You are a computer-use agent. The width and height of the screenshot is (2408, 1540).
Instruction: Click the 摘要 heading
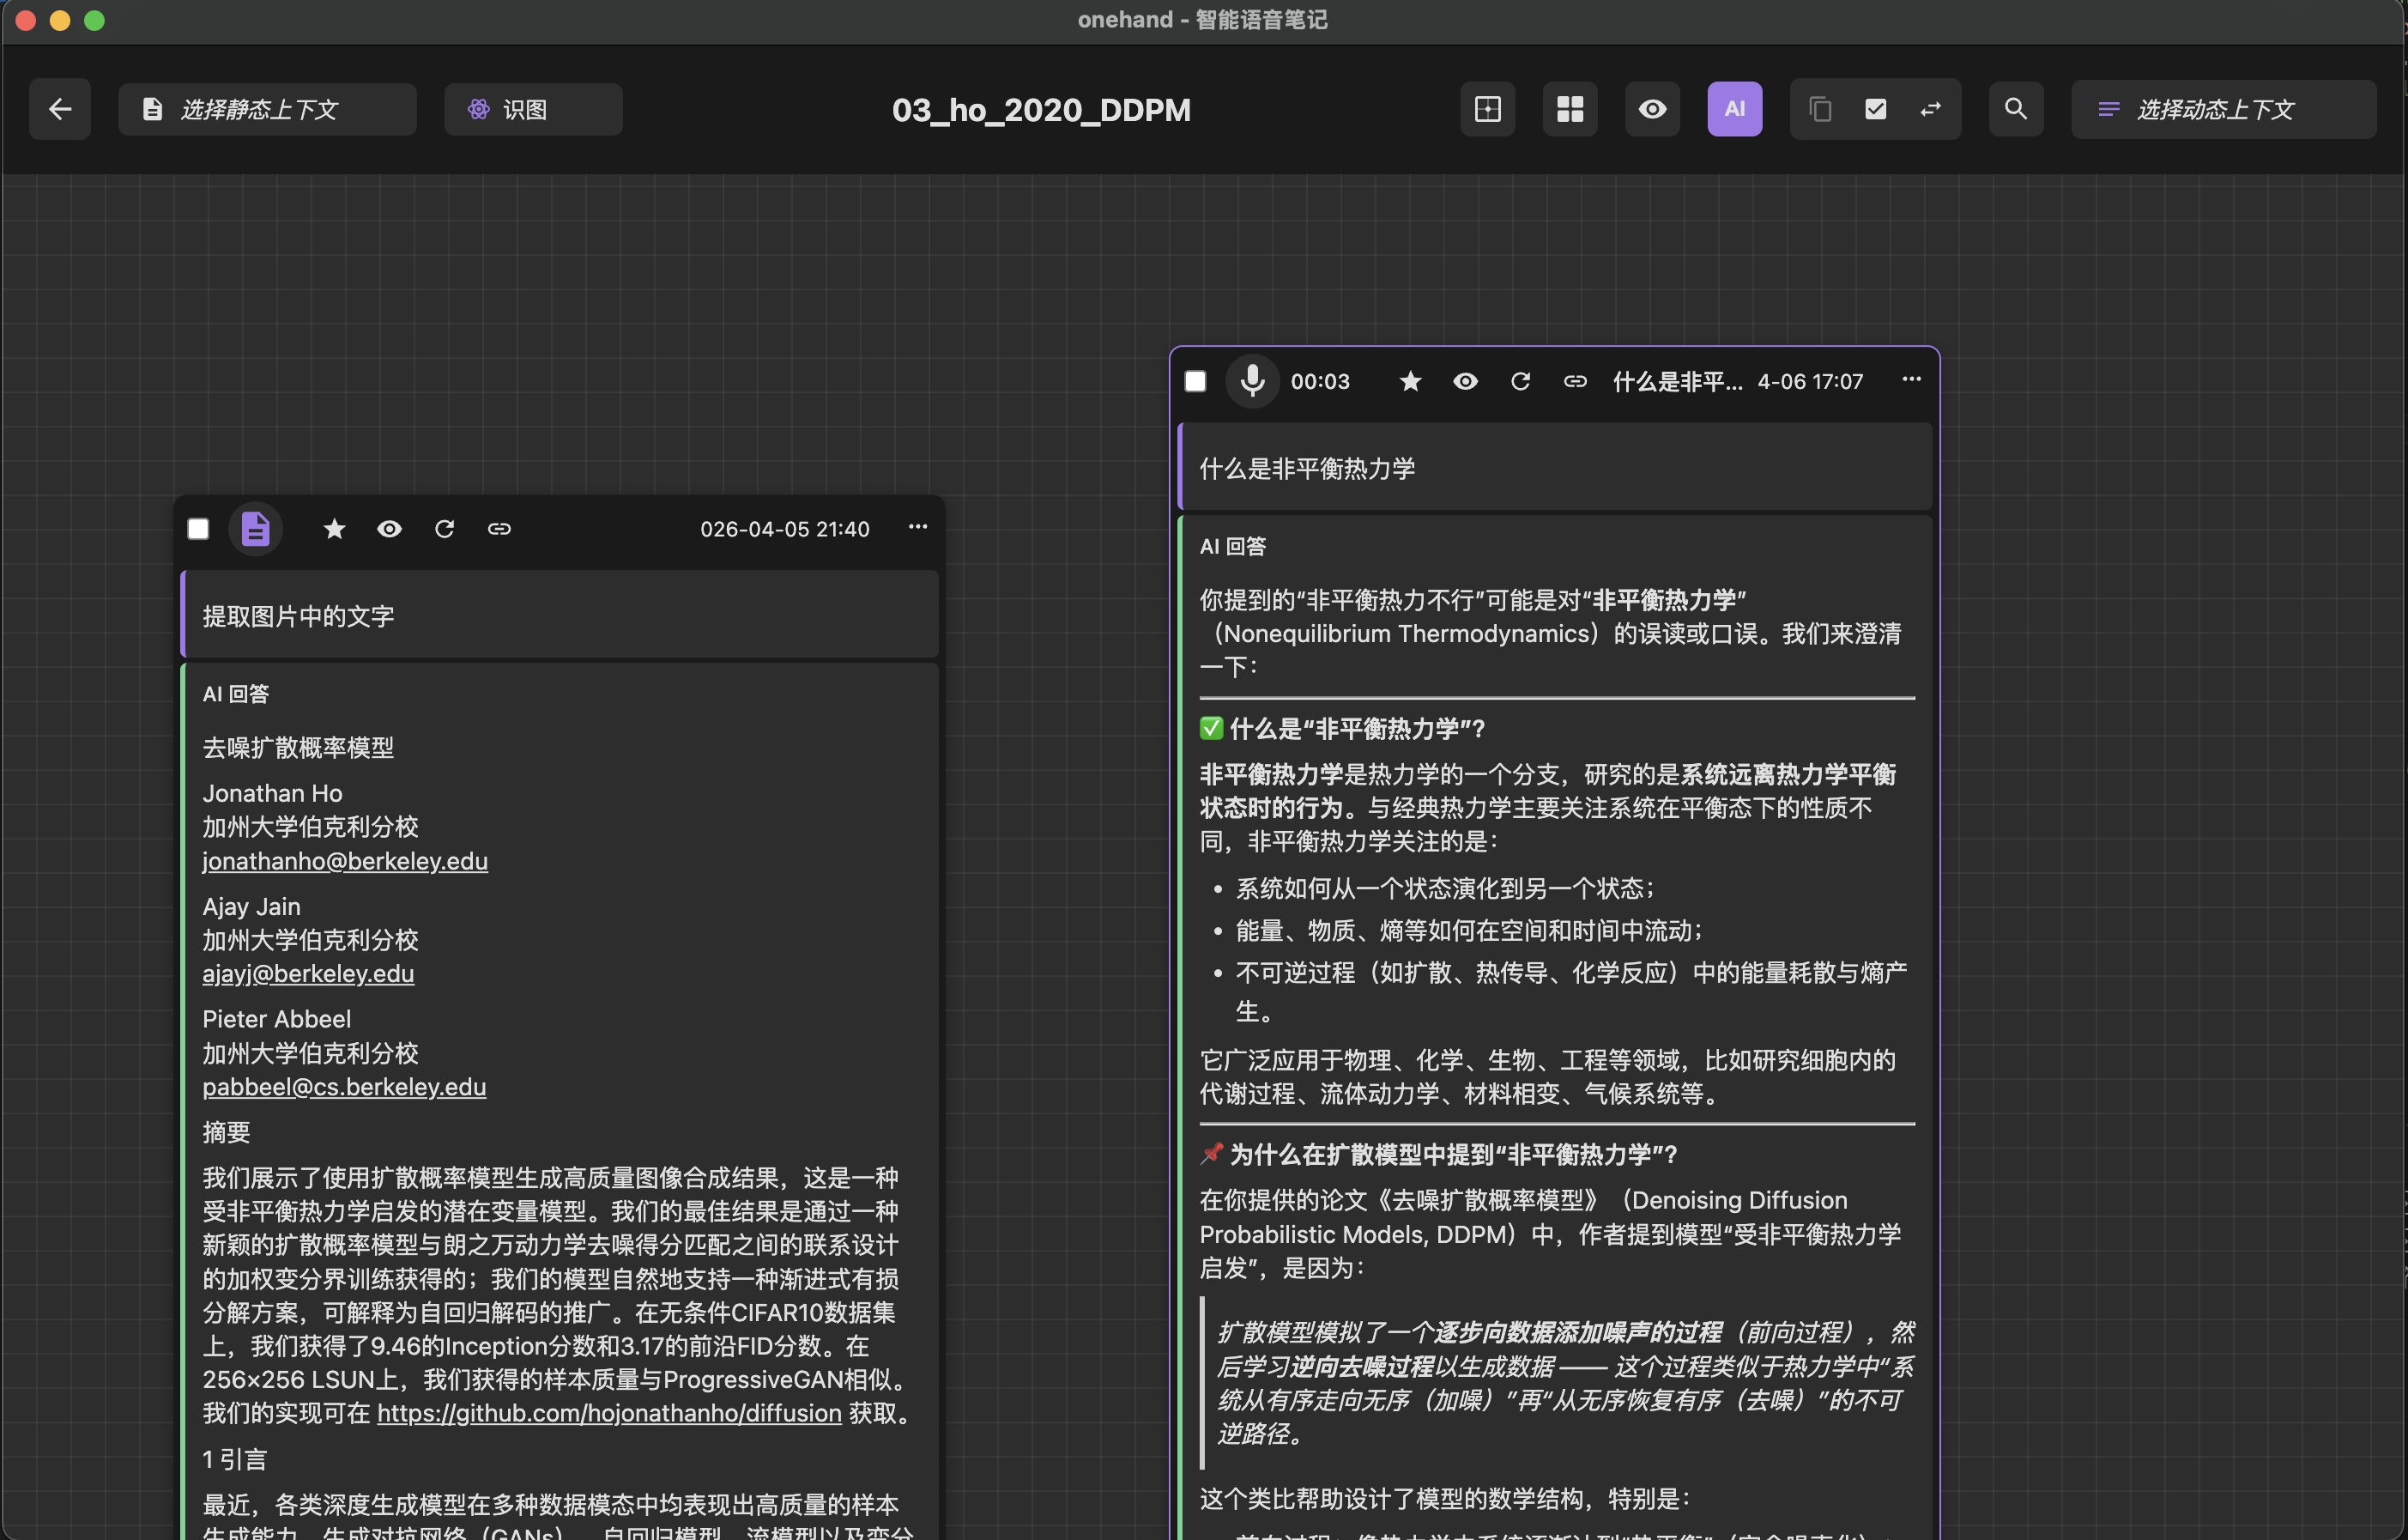[x=226, y=1132]
